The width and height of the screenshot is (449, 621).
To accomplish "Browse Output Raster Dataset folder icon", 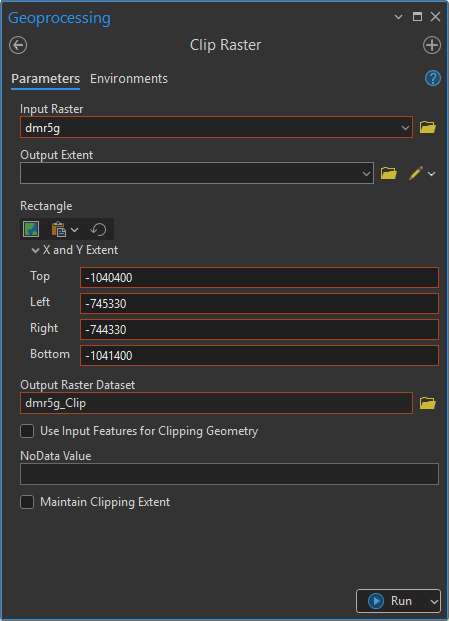I will [x=428, y=403].
